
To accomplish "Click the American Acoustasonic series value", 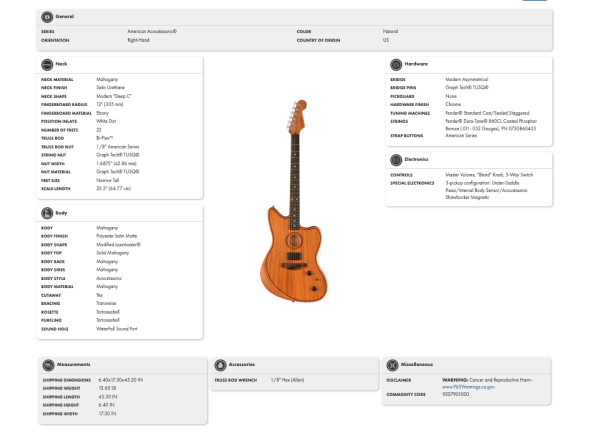I will (152, 31).
